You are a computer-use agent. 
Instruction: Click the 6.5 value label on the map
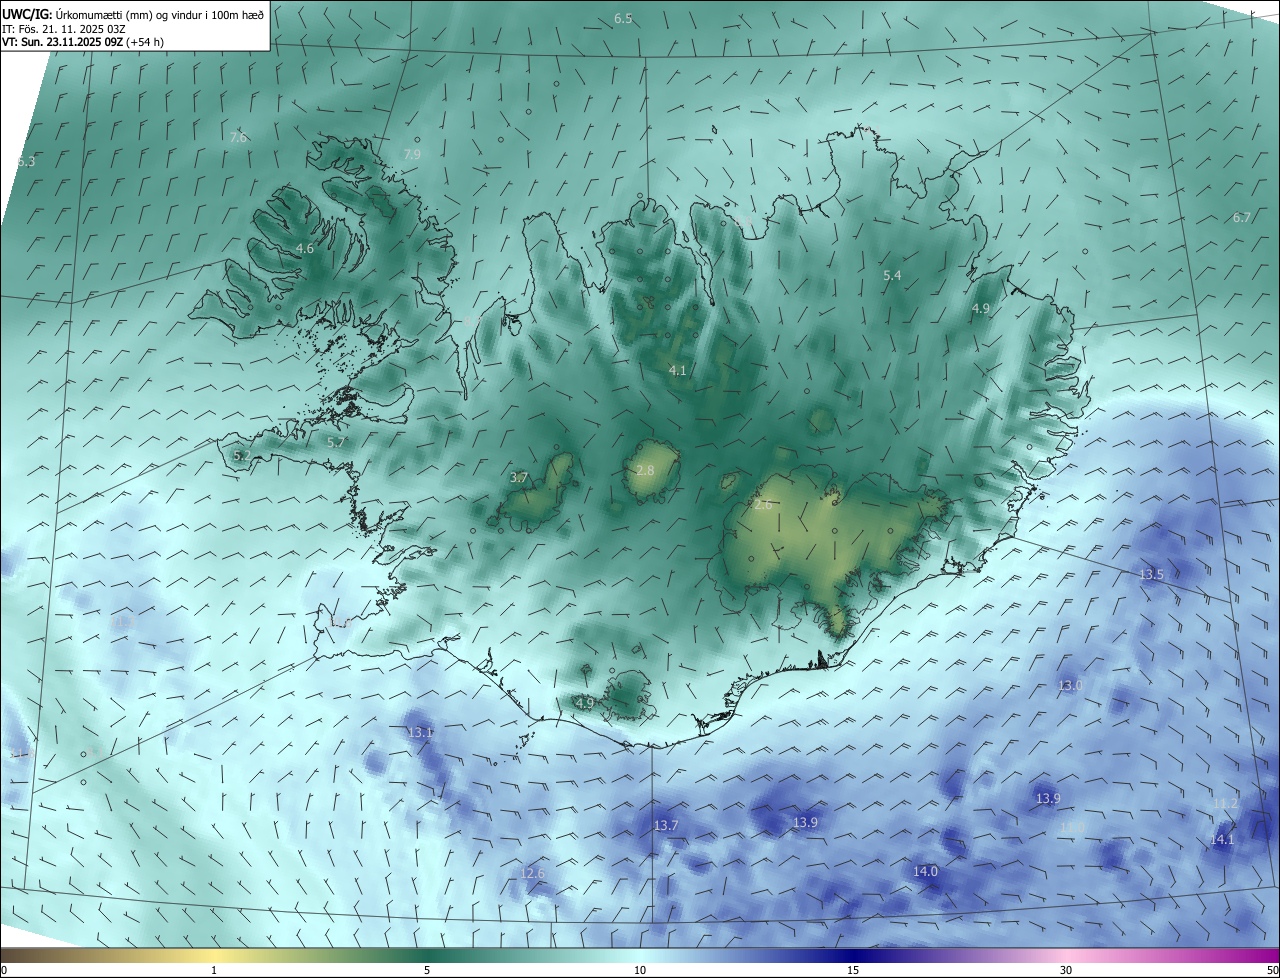(623, 19)
